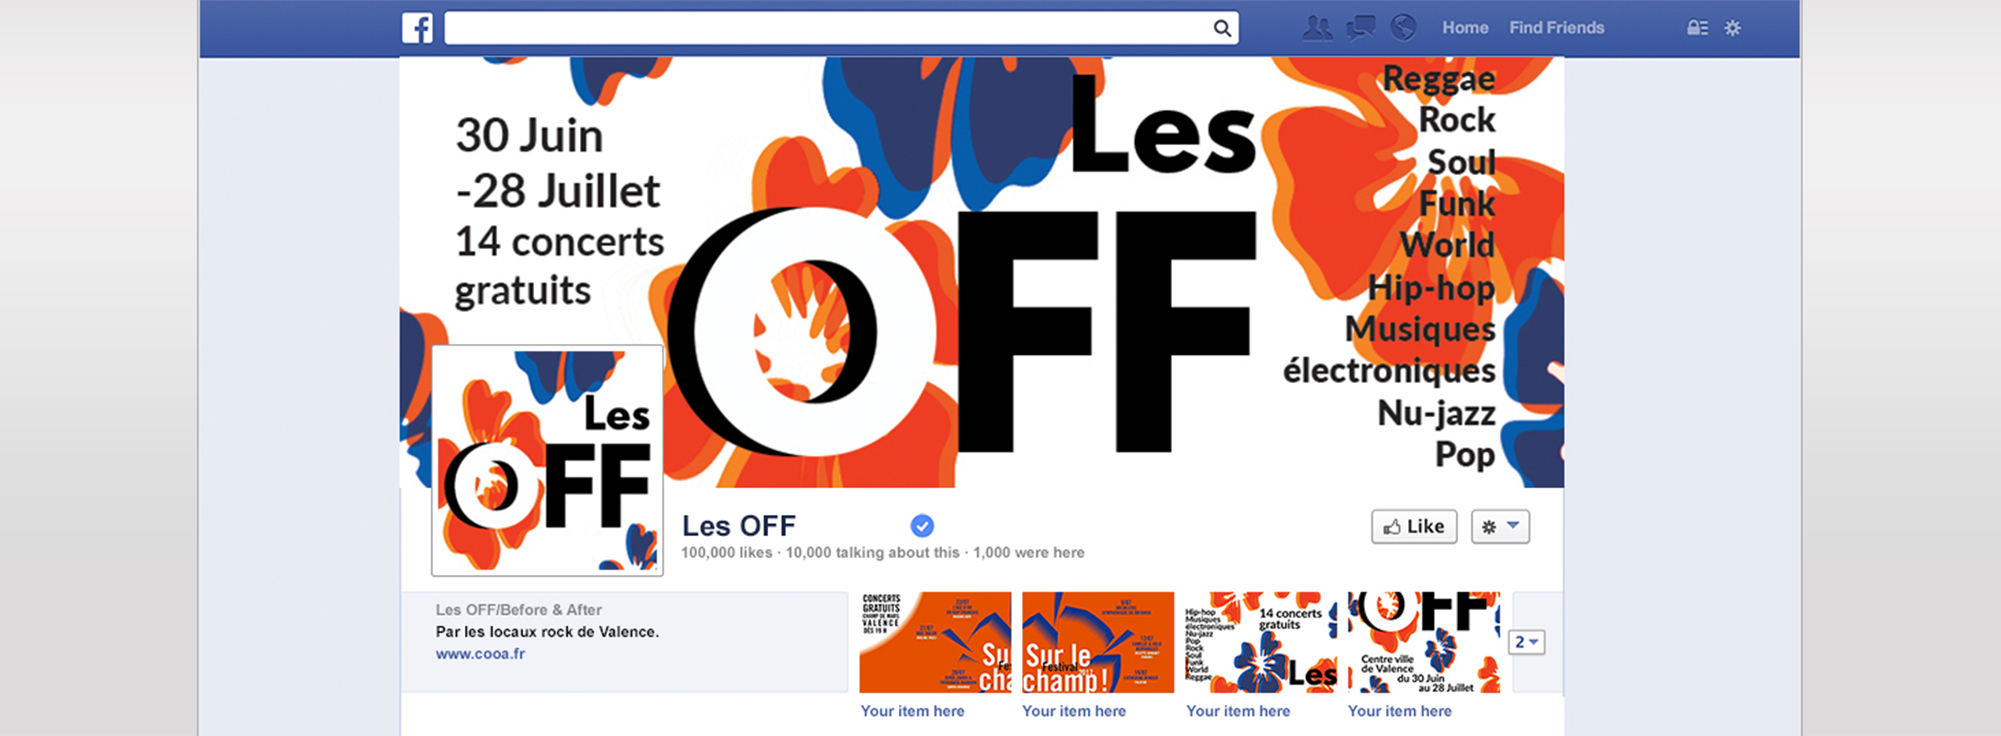Click the verified page badge
The width and height of the screenshot is (2001, 736).
(922, 525)
